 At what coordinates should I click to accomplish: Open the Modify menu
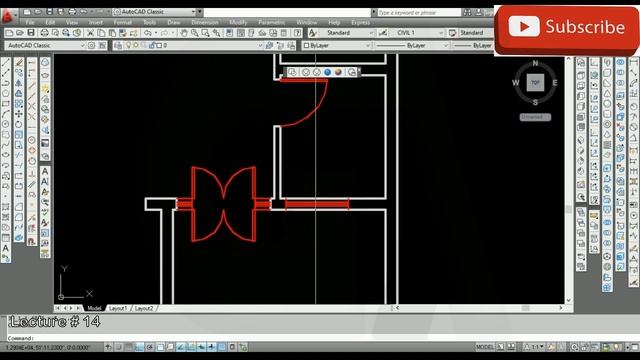[x=238, y=22]
